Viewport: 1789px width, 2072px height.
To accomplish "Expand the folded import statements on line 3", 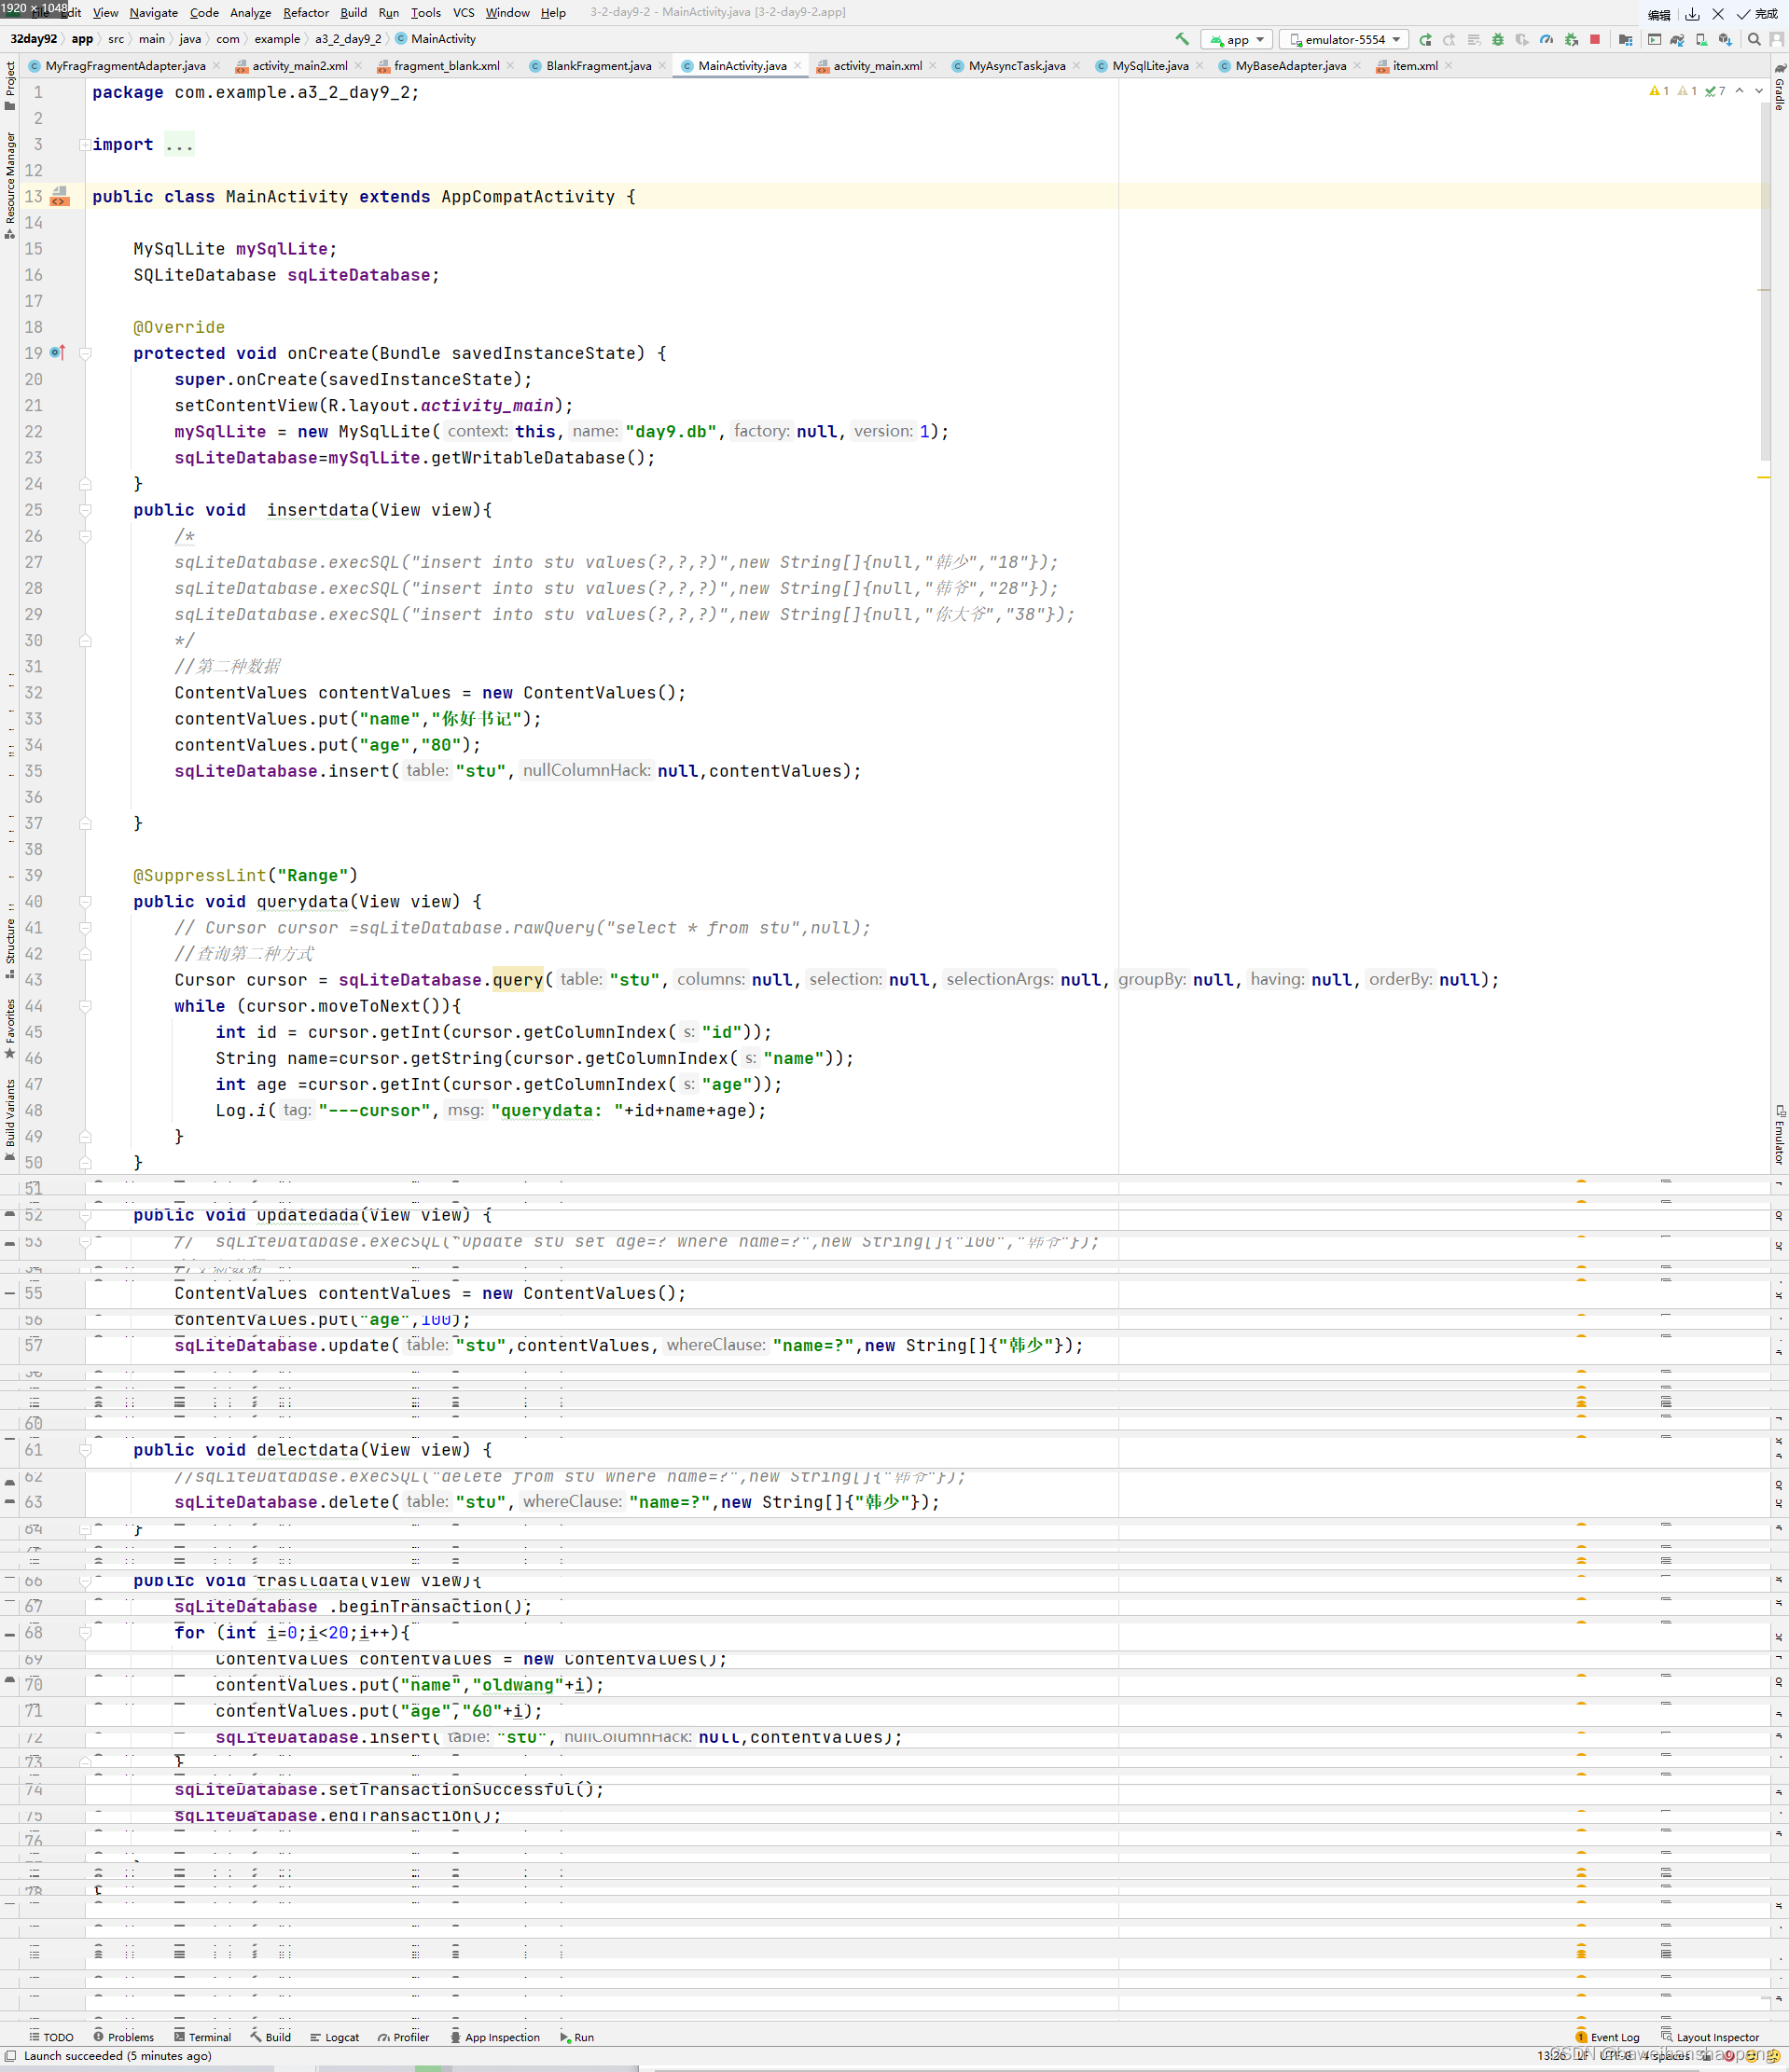I will point(85,144).
